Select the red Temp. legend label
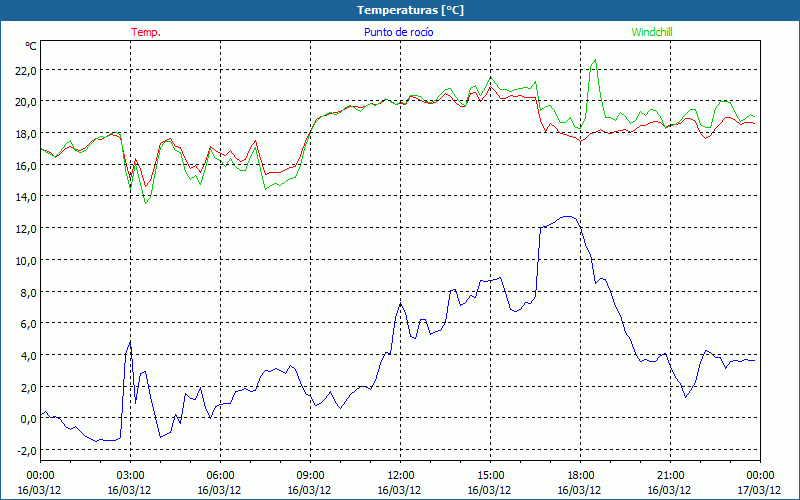The height and width of the screenshot is (500, 800). (146, 32)
